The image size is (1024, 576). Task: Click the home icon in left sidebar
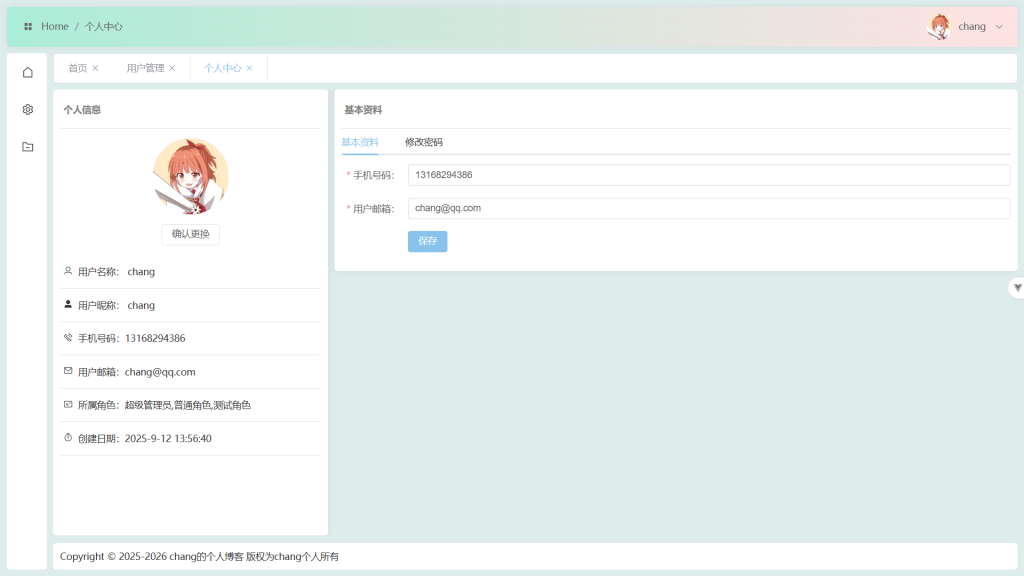point(27,72)
